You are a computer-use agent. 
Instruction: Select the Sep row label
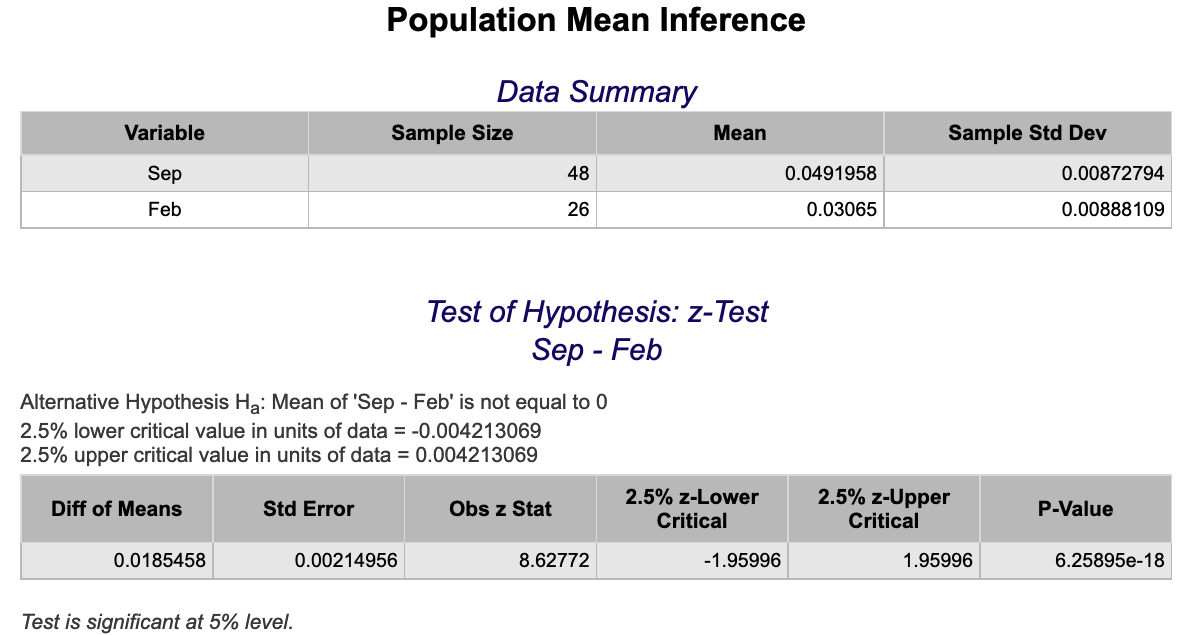click(164, 173)
